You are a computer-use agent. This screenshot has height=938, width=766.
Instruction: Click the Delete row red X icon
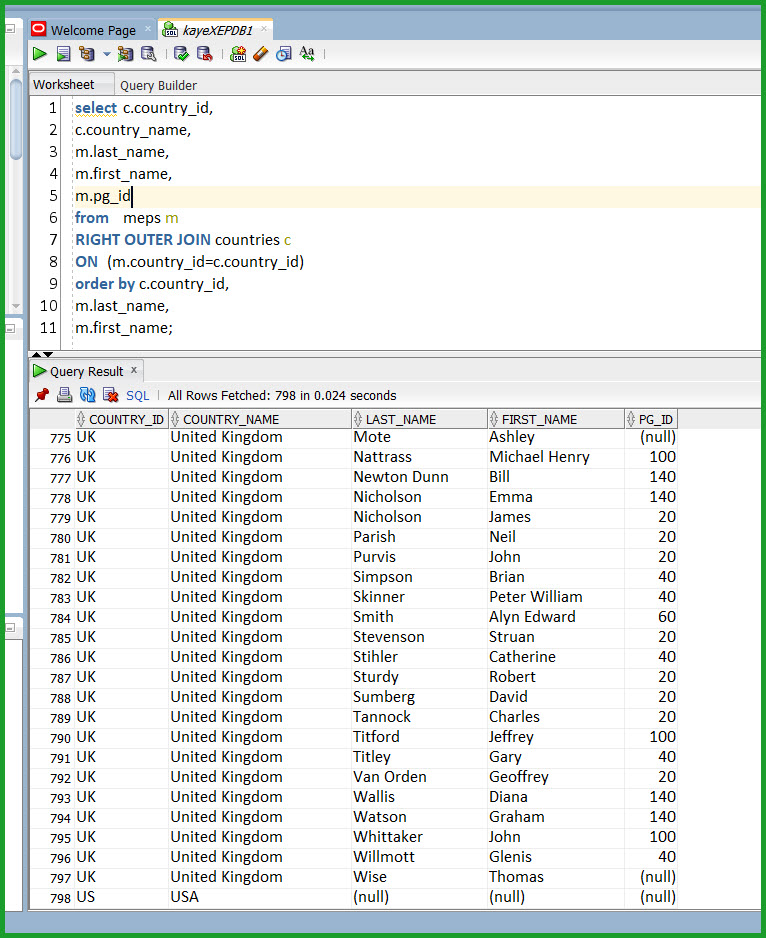pyautogui.click(x=110, y=395)
